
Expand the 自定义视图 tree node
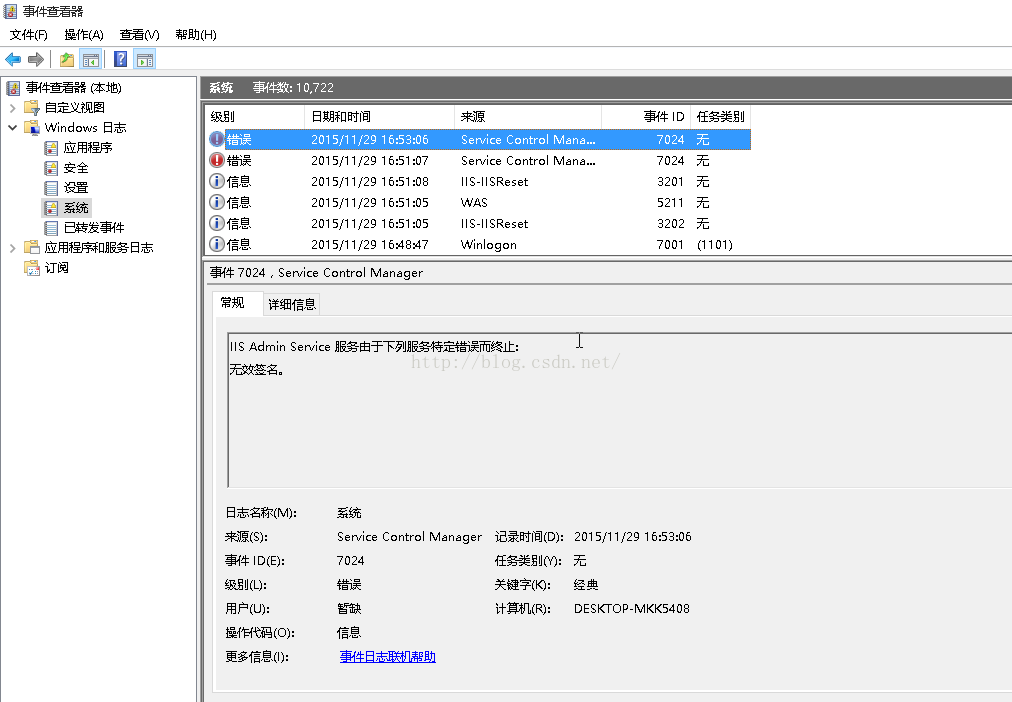pos(12,108)
